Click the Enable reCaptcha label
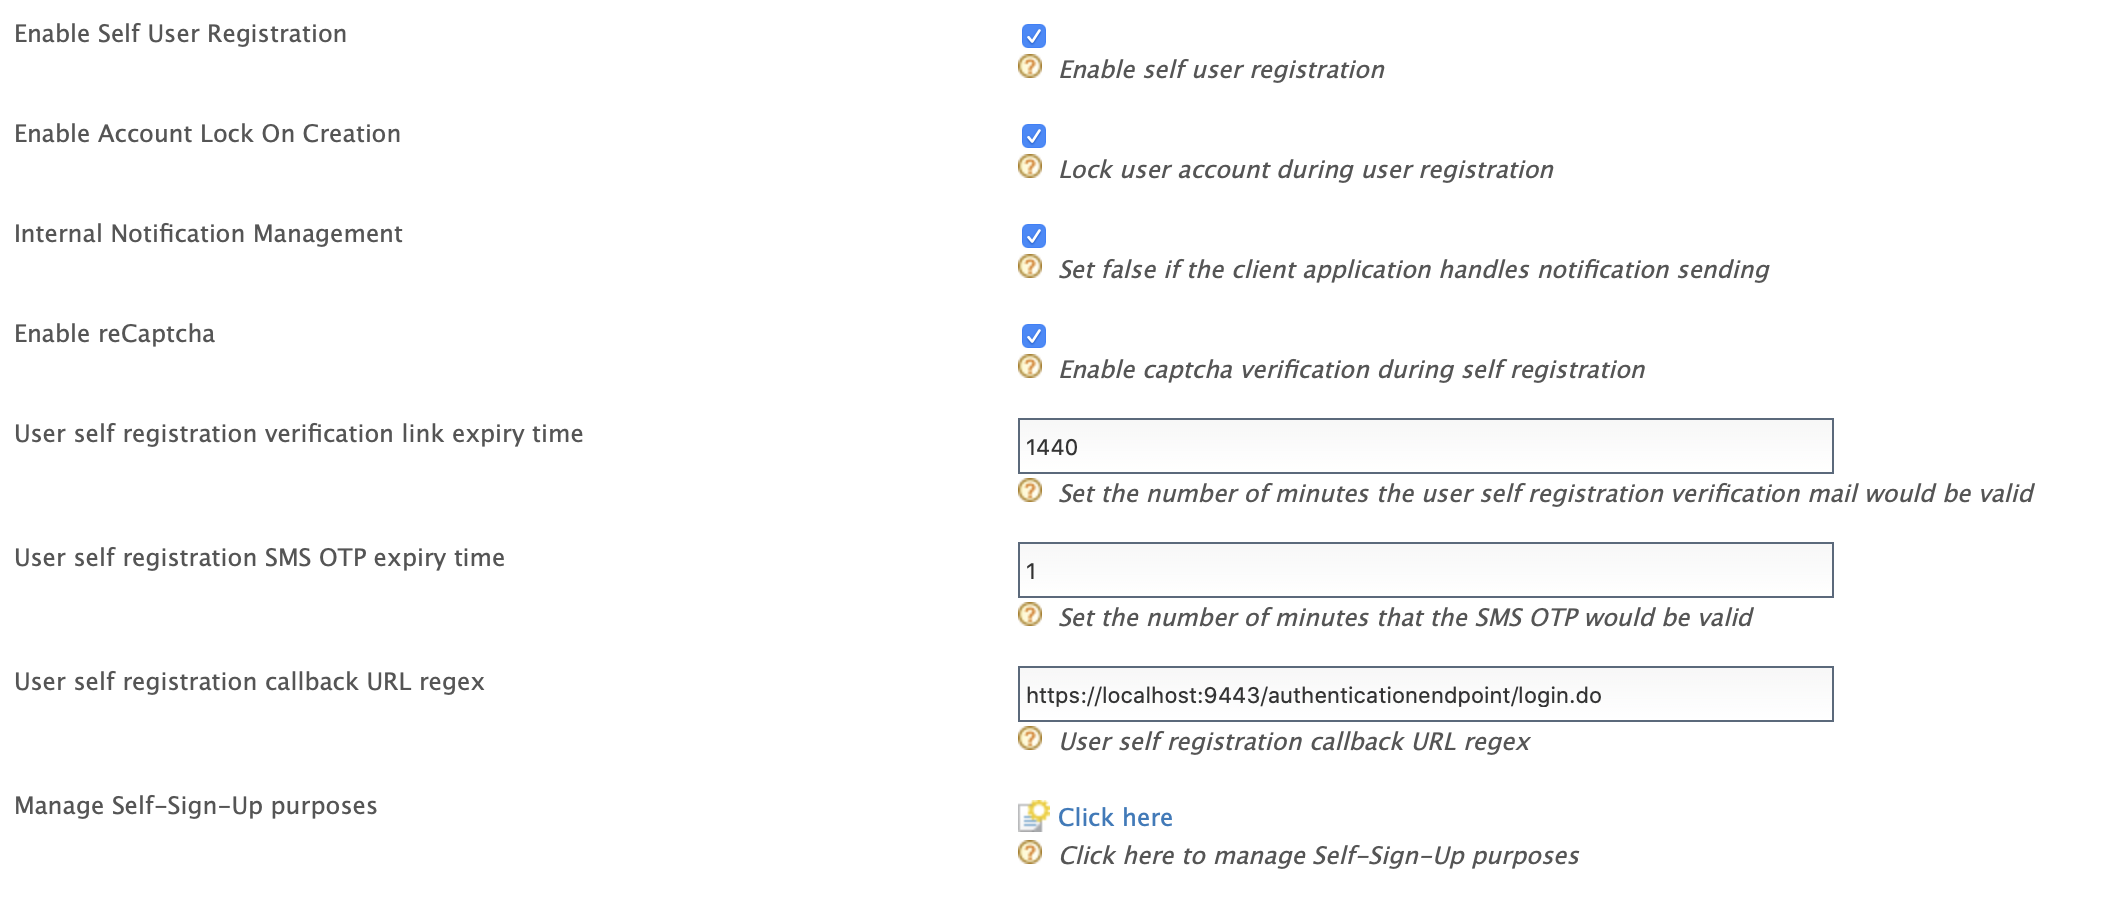 [x=114, y=334]
